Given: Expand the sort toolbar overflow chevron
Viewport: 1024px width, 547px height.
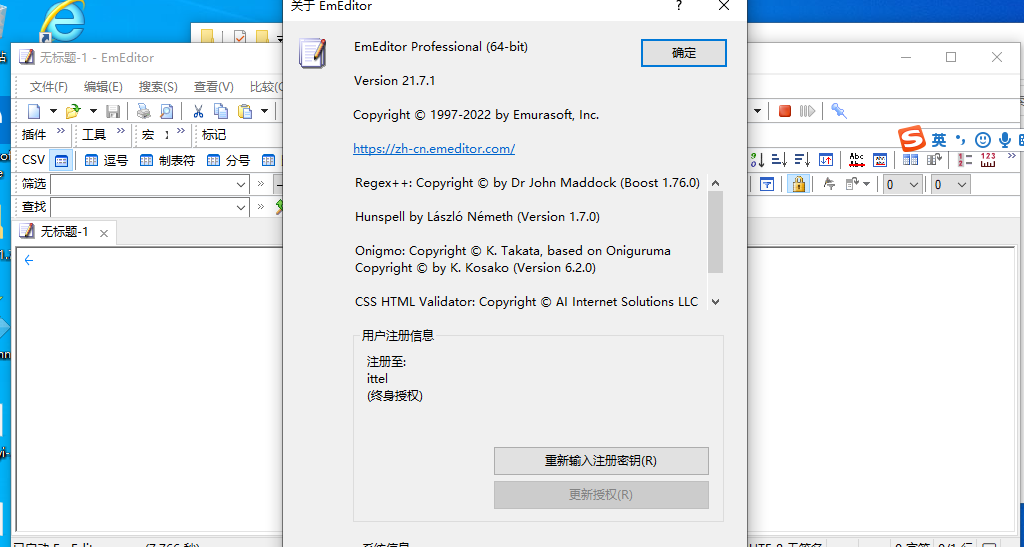Looking at the screenshot, I should tap(1012, 157).
